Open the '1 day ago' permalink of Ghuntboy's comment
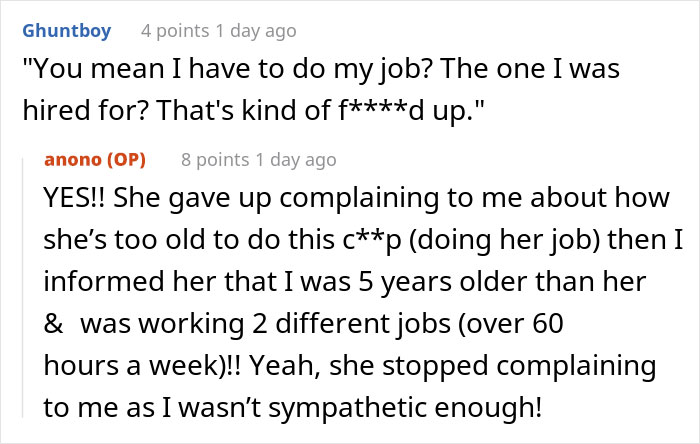 point(260,31)
